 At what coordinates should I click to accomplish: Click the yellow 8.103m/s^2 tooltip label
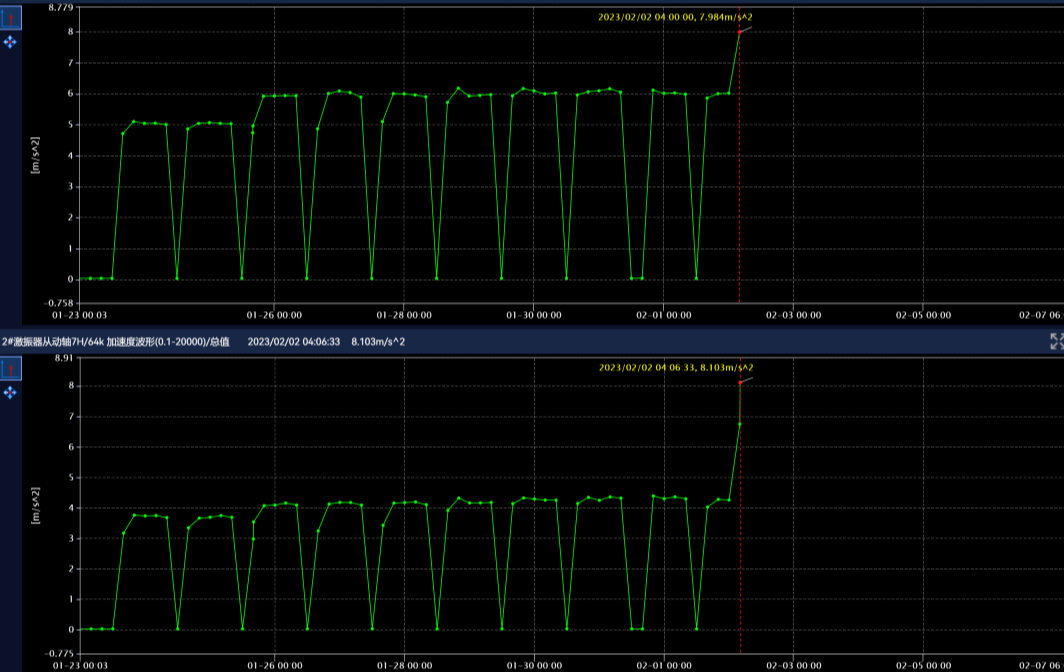[x=675, y=368]
